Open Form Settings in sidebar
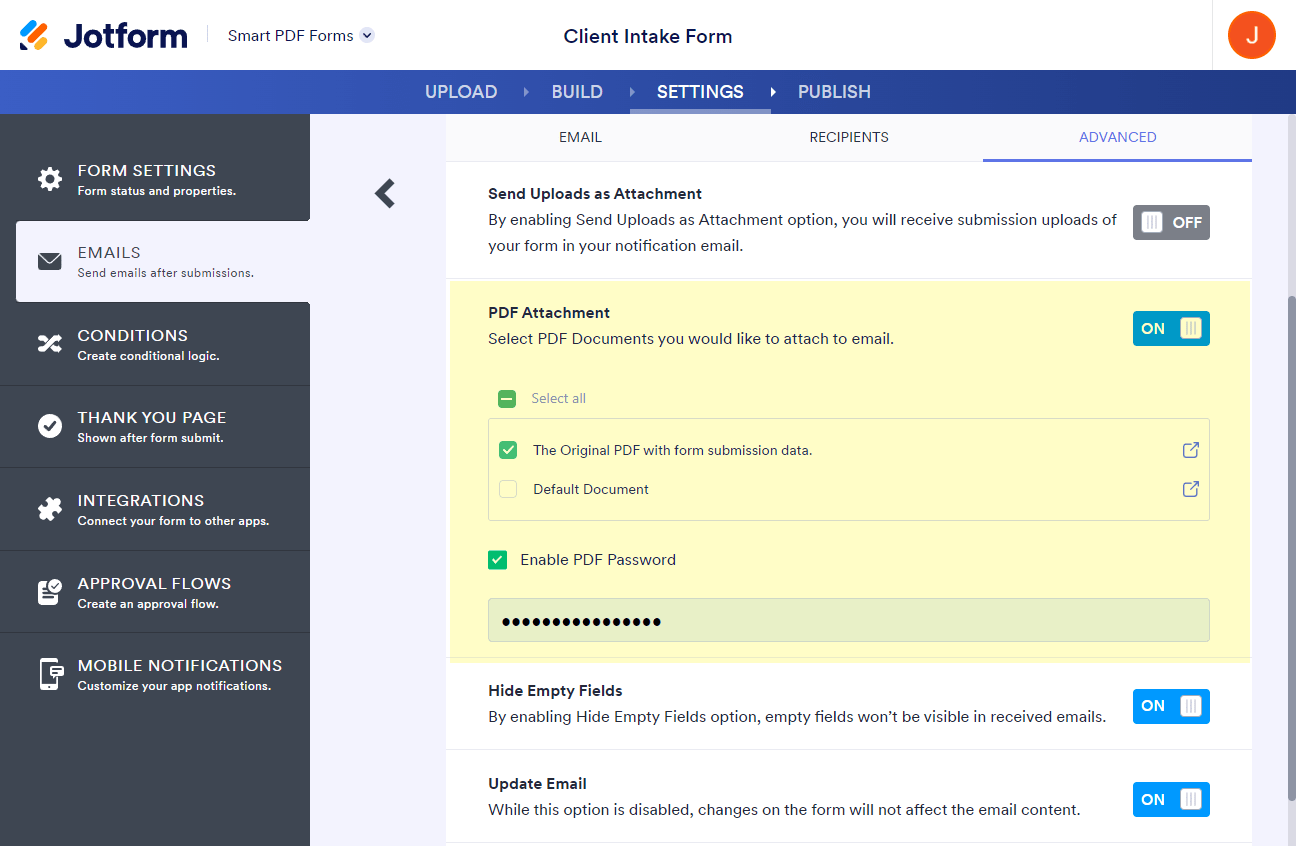The width and height of the screenshot is (1296, 846). pos(155,179)
